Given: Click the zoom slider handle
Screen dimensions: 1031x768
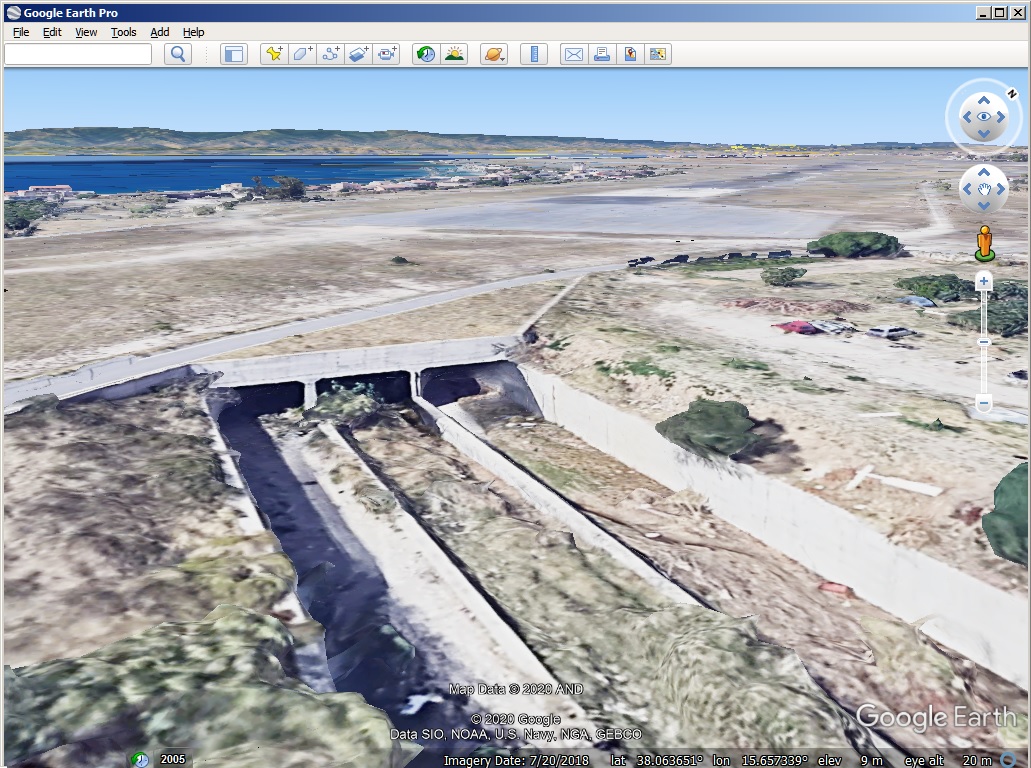Looking at the screenshot, I should pyautogui.click(x=984, y=342).
